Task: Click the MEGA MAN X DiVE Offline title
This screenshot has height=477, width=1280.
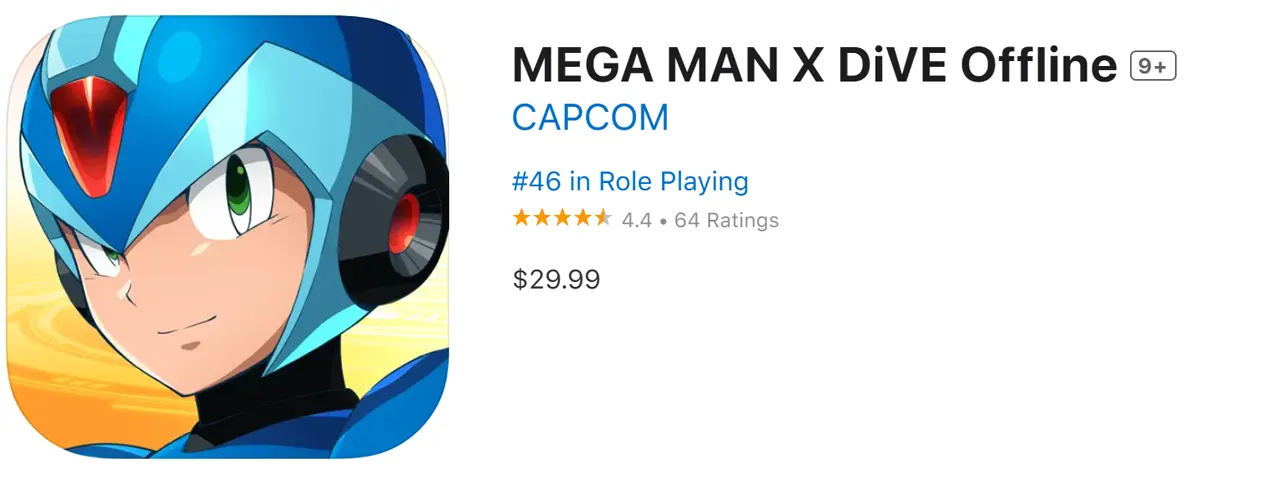Action: (x=814, y=66)
